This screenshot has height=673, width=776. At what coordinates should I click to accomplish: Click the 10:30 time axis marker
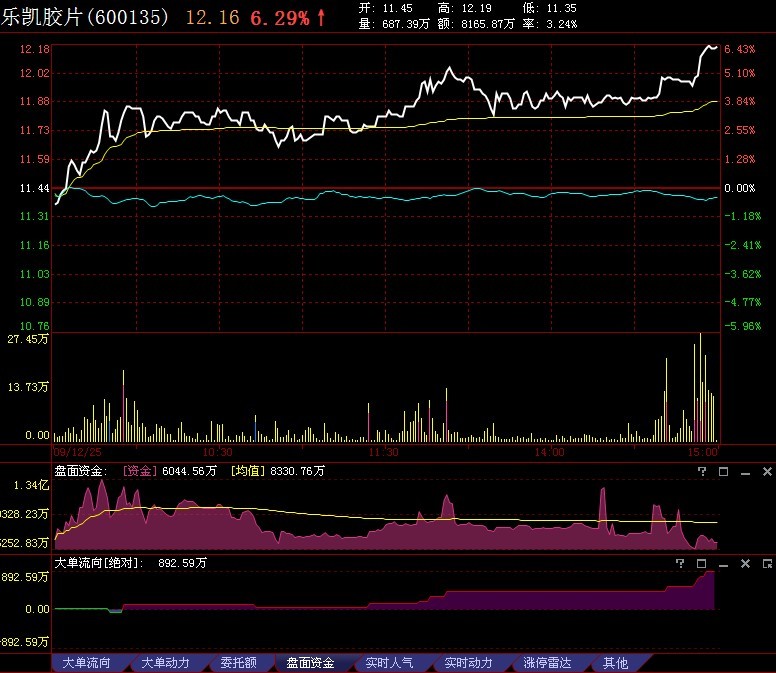(x=217, y=452)
